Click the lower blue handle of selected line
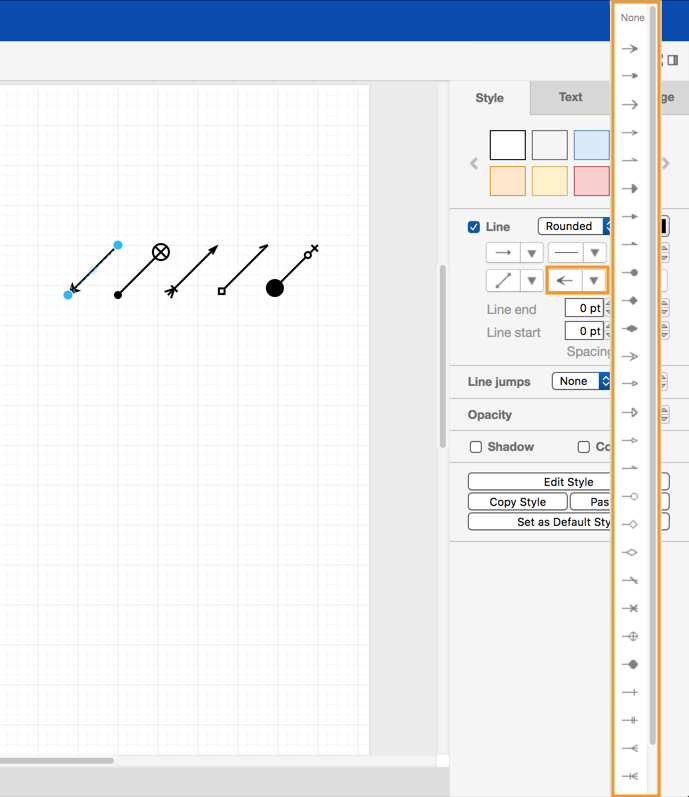Screen dimensions: 689x797 [x=68, y=295]
